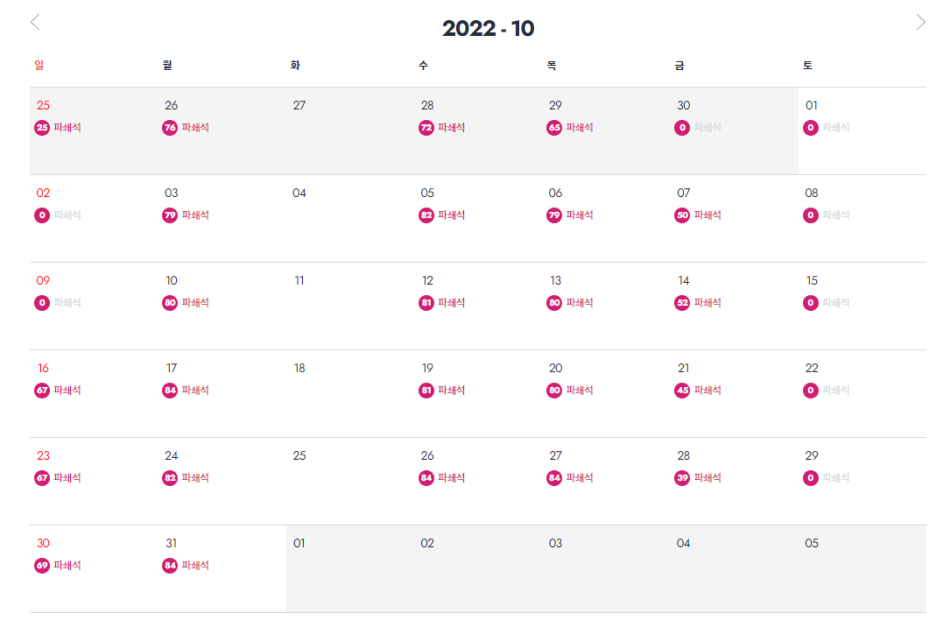Open 파쇄석 entry on October 26
936x620 pixels.
pos(451,478)
